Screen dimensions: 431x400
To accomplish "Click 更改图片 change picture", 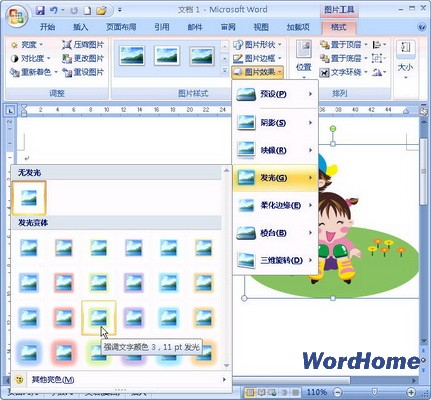I will click(x=83, y=59).
